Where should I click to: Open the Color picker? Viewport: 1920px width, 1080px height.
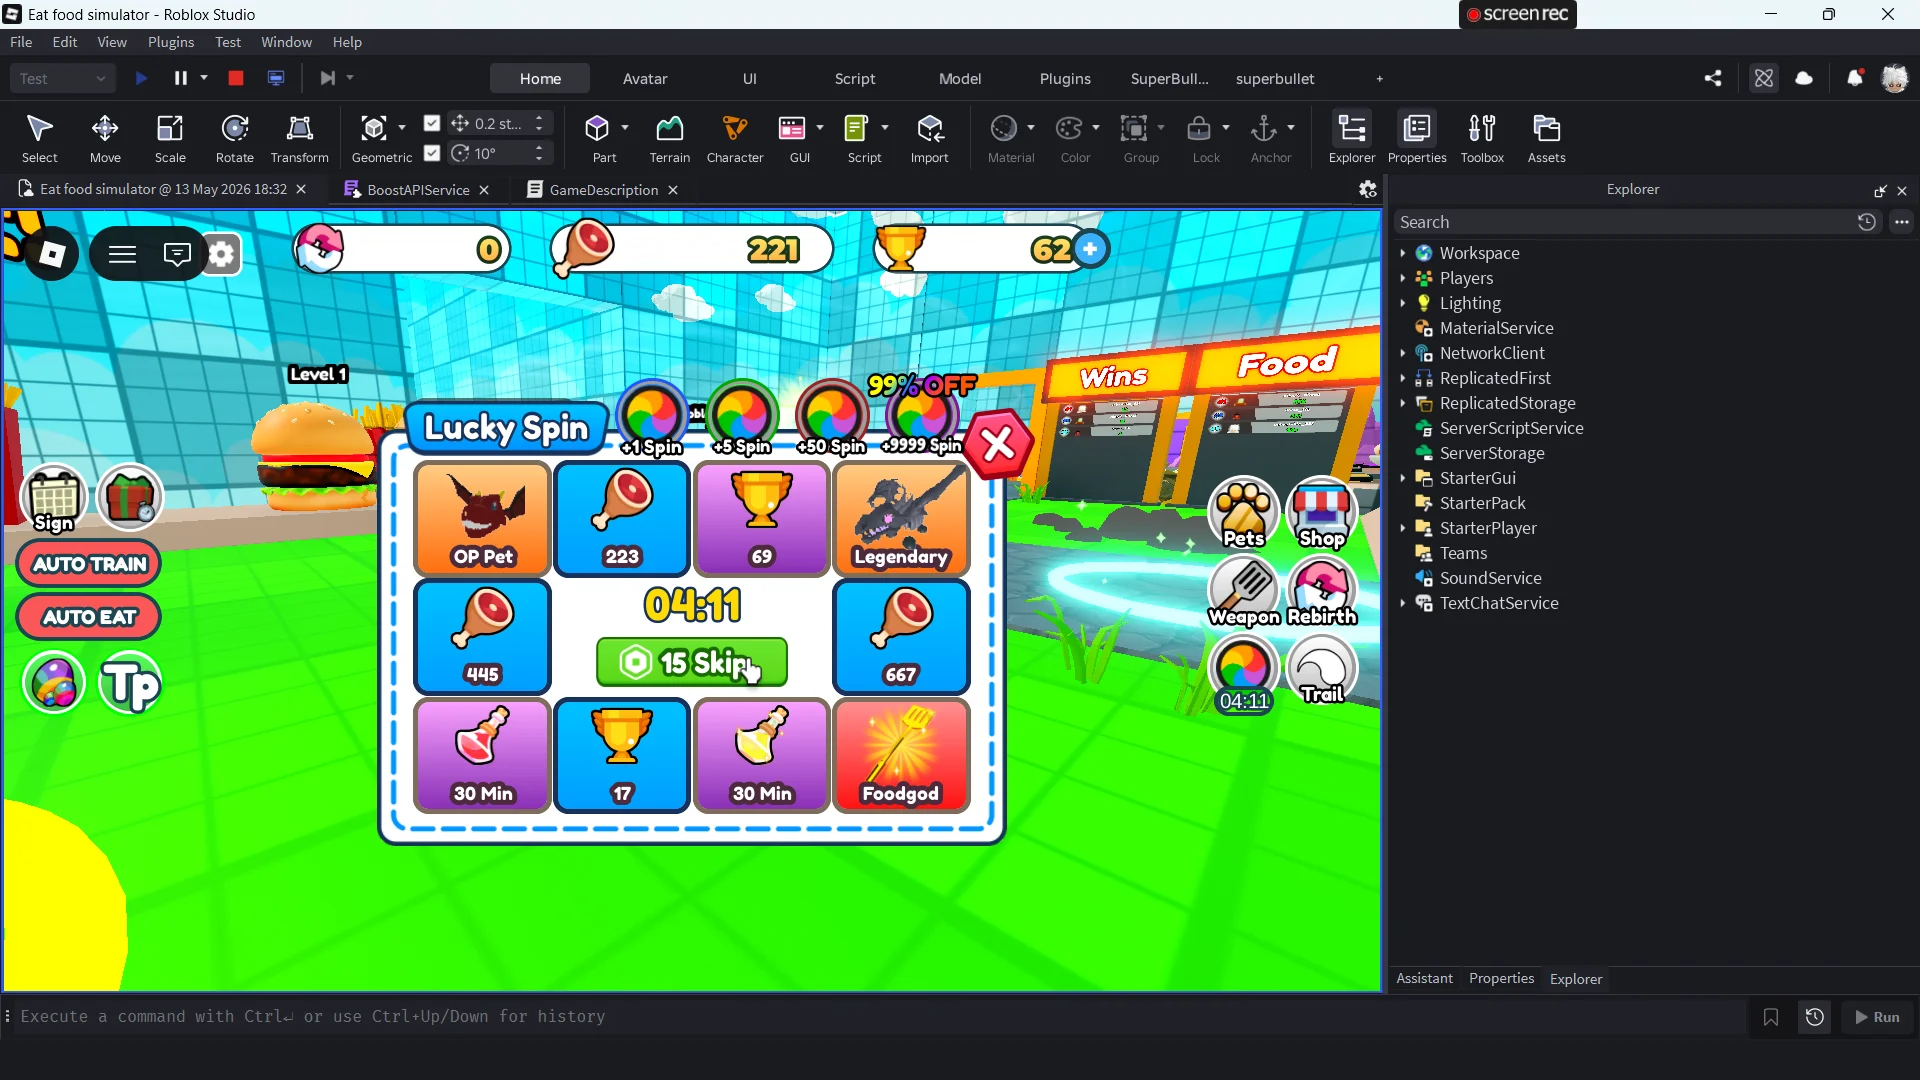coord(1076,138)
